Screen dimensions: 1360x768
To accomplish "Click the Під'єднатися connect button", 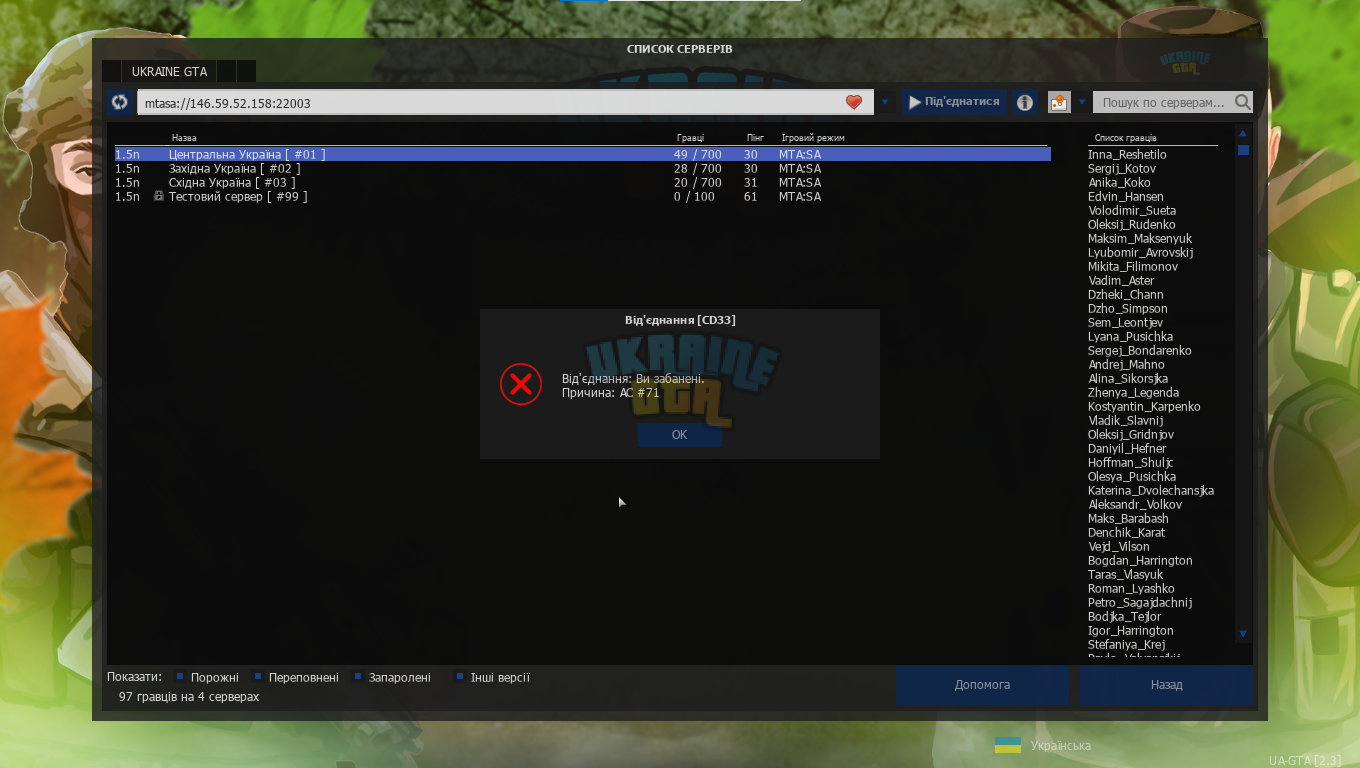I will pos(954,102).
